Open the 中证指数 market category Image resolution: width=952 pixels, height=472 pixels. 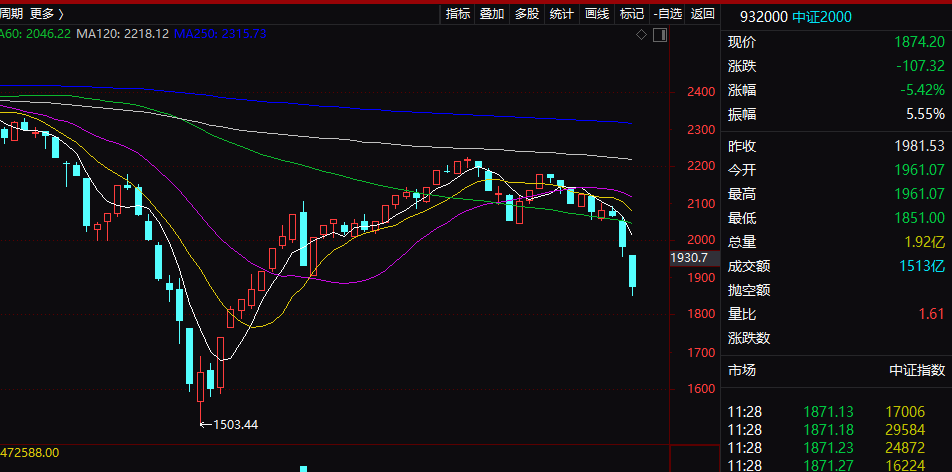(x=917, y=370)
